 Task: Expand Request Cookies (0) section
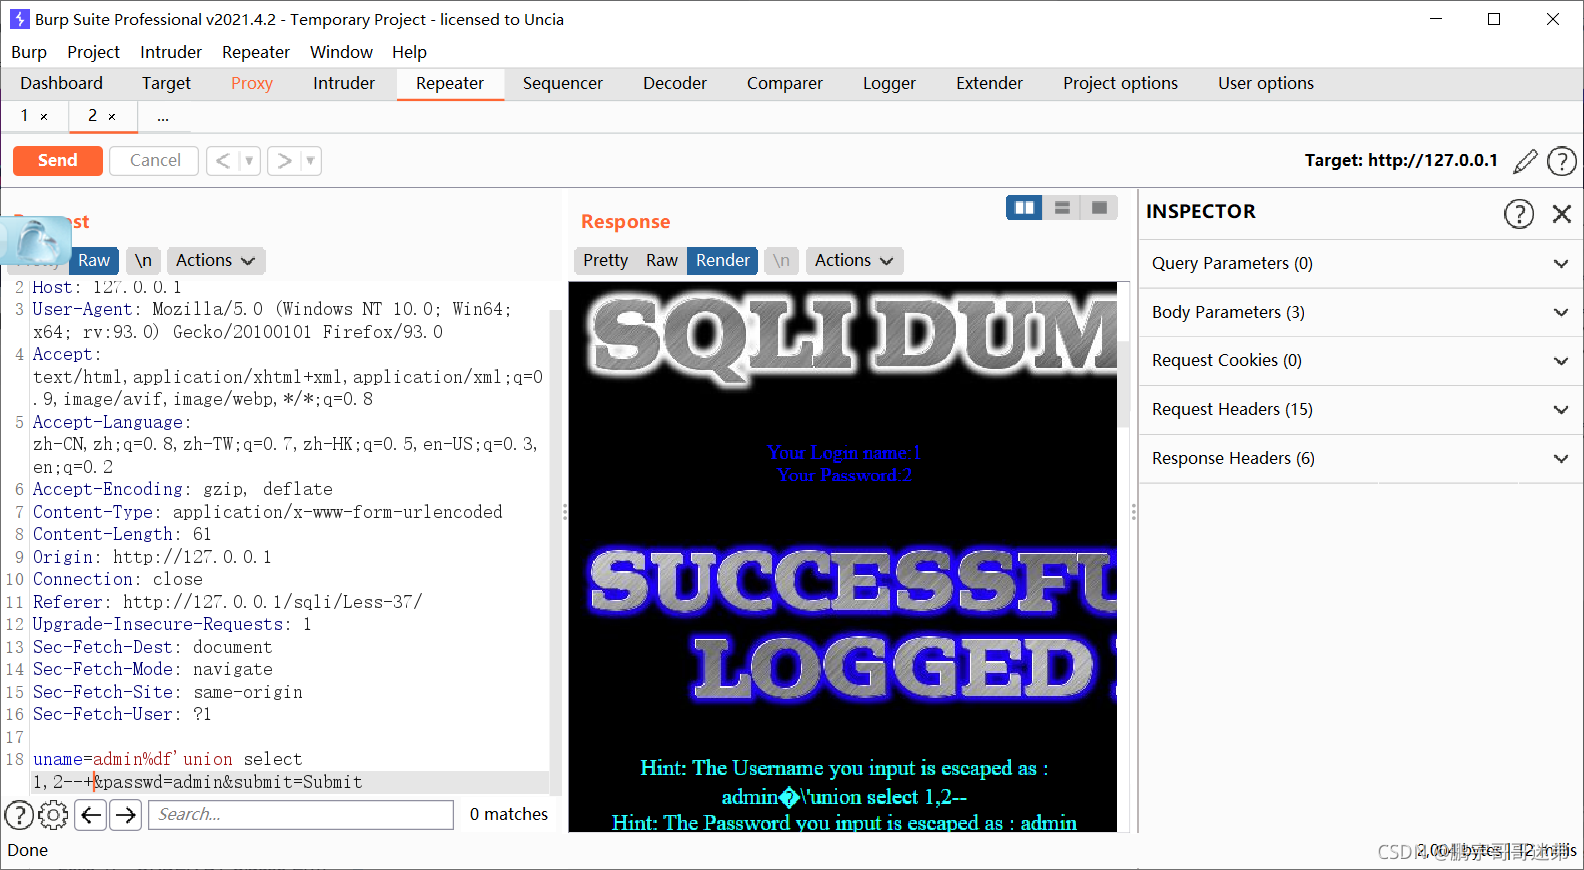pos(1360,361)
